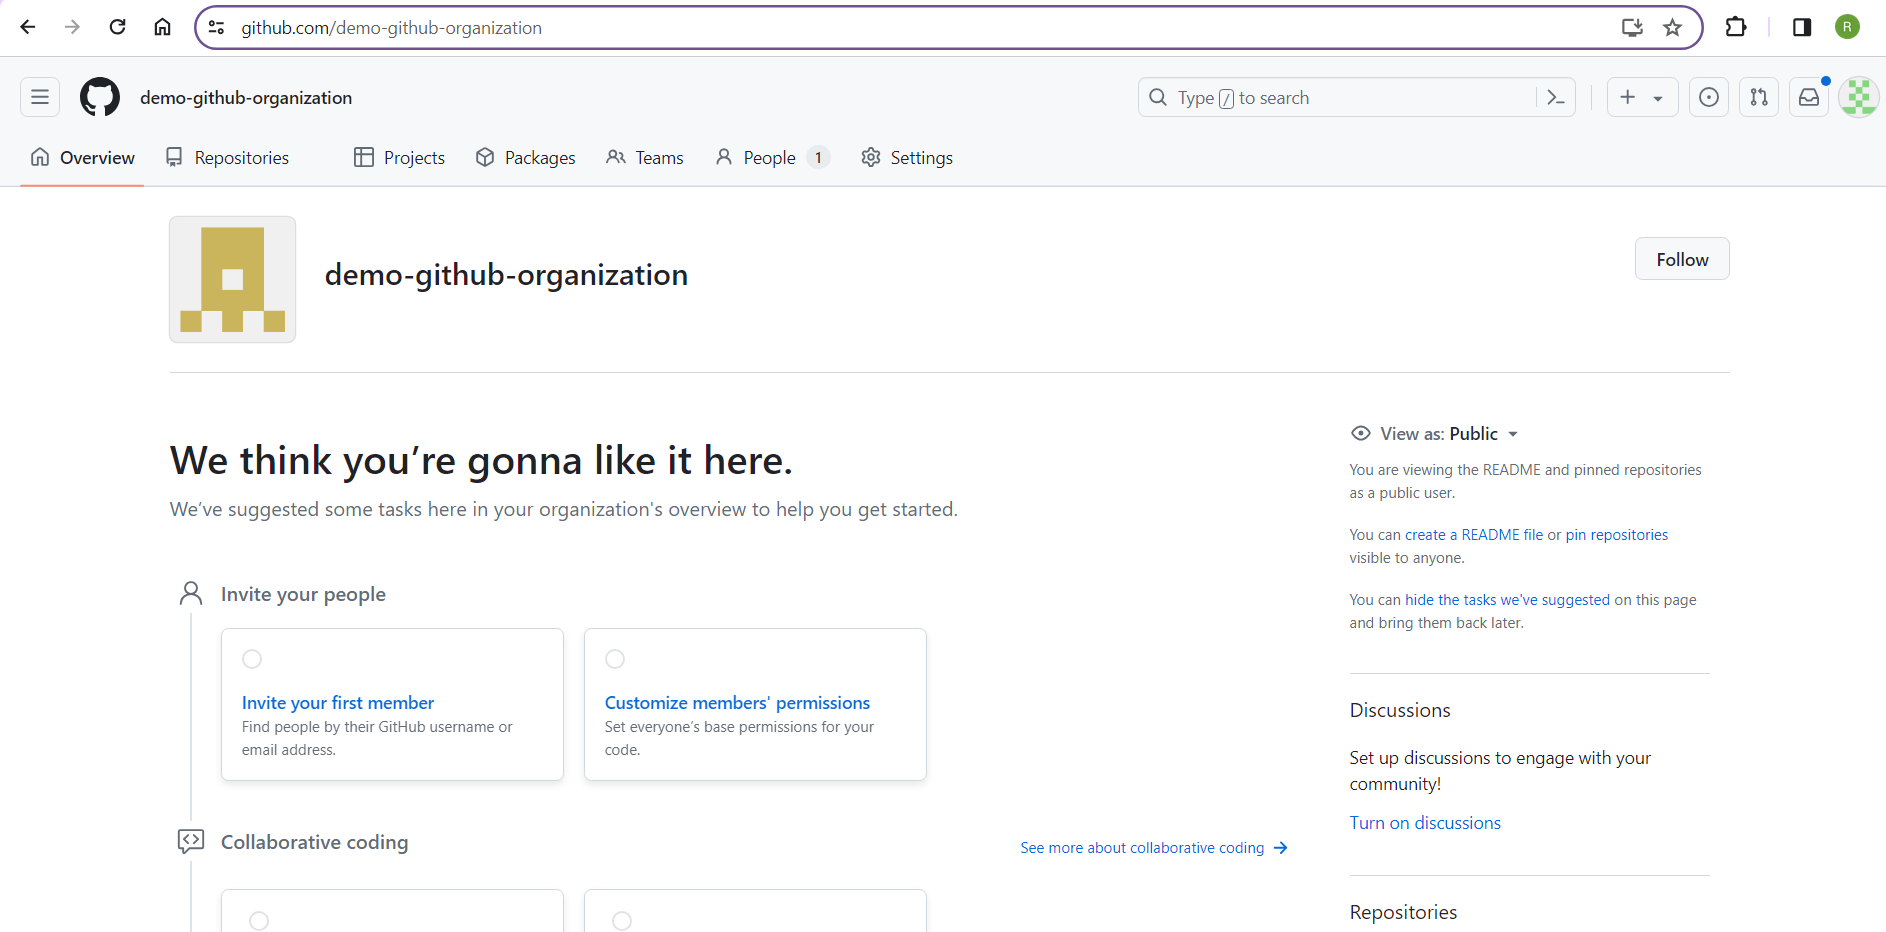Click the pull requests icon
Screen dimensions: 1886x932
point(1759,97)
